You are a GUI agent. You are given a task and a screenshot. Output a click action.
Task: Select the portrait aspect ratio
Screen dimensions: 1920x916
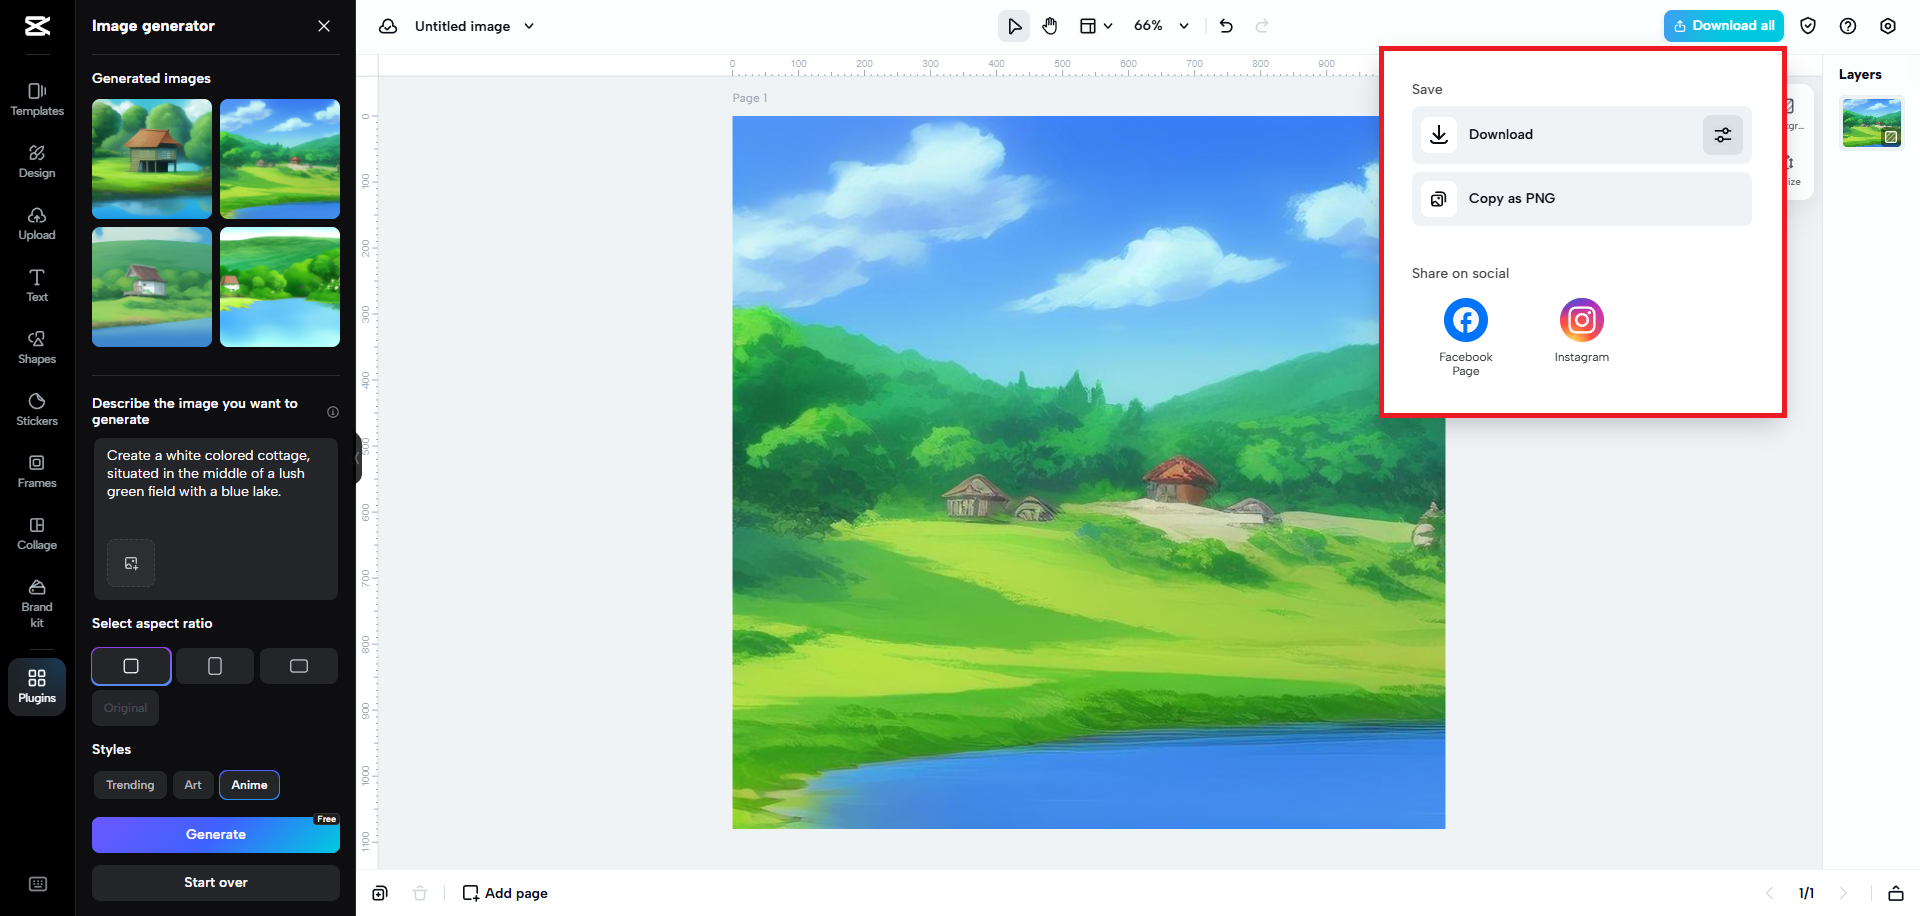(x=215, y=666)
